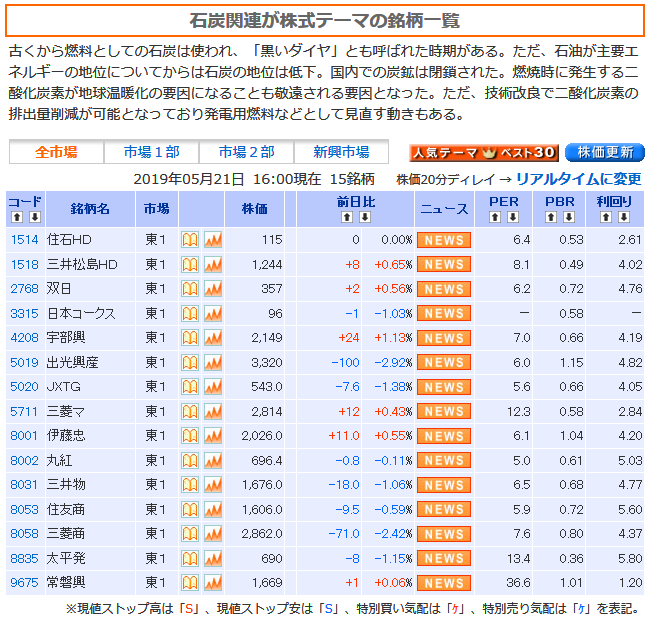Open the NEWS icon for 丸紅
The width and height of the screenshot is (652, 625).
[x=443, y=460]
